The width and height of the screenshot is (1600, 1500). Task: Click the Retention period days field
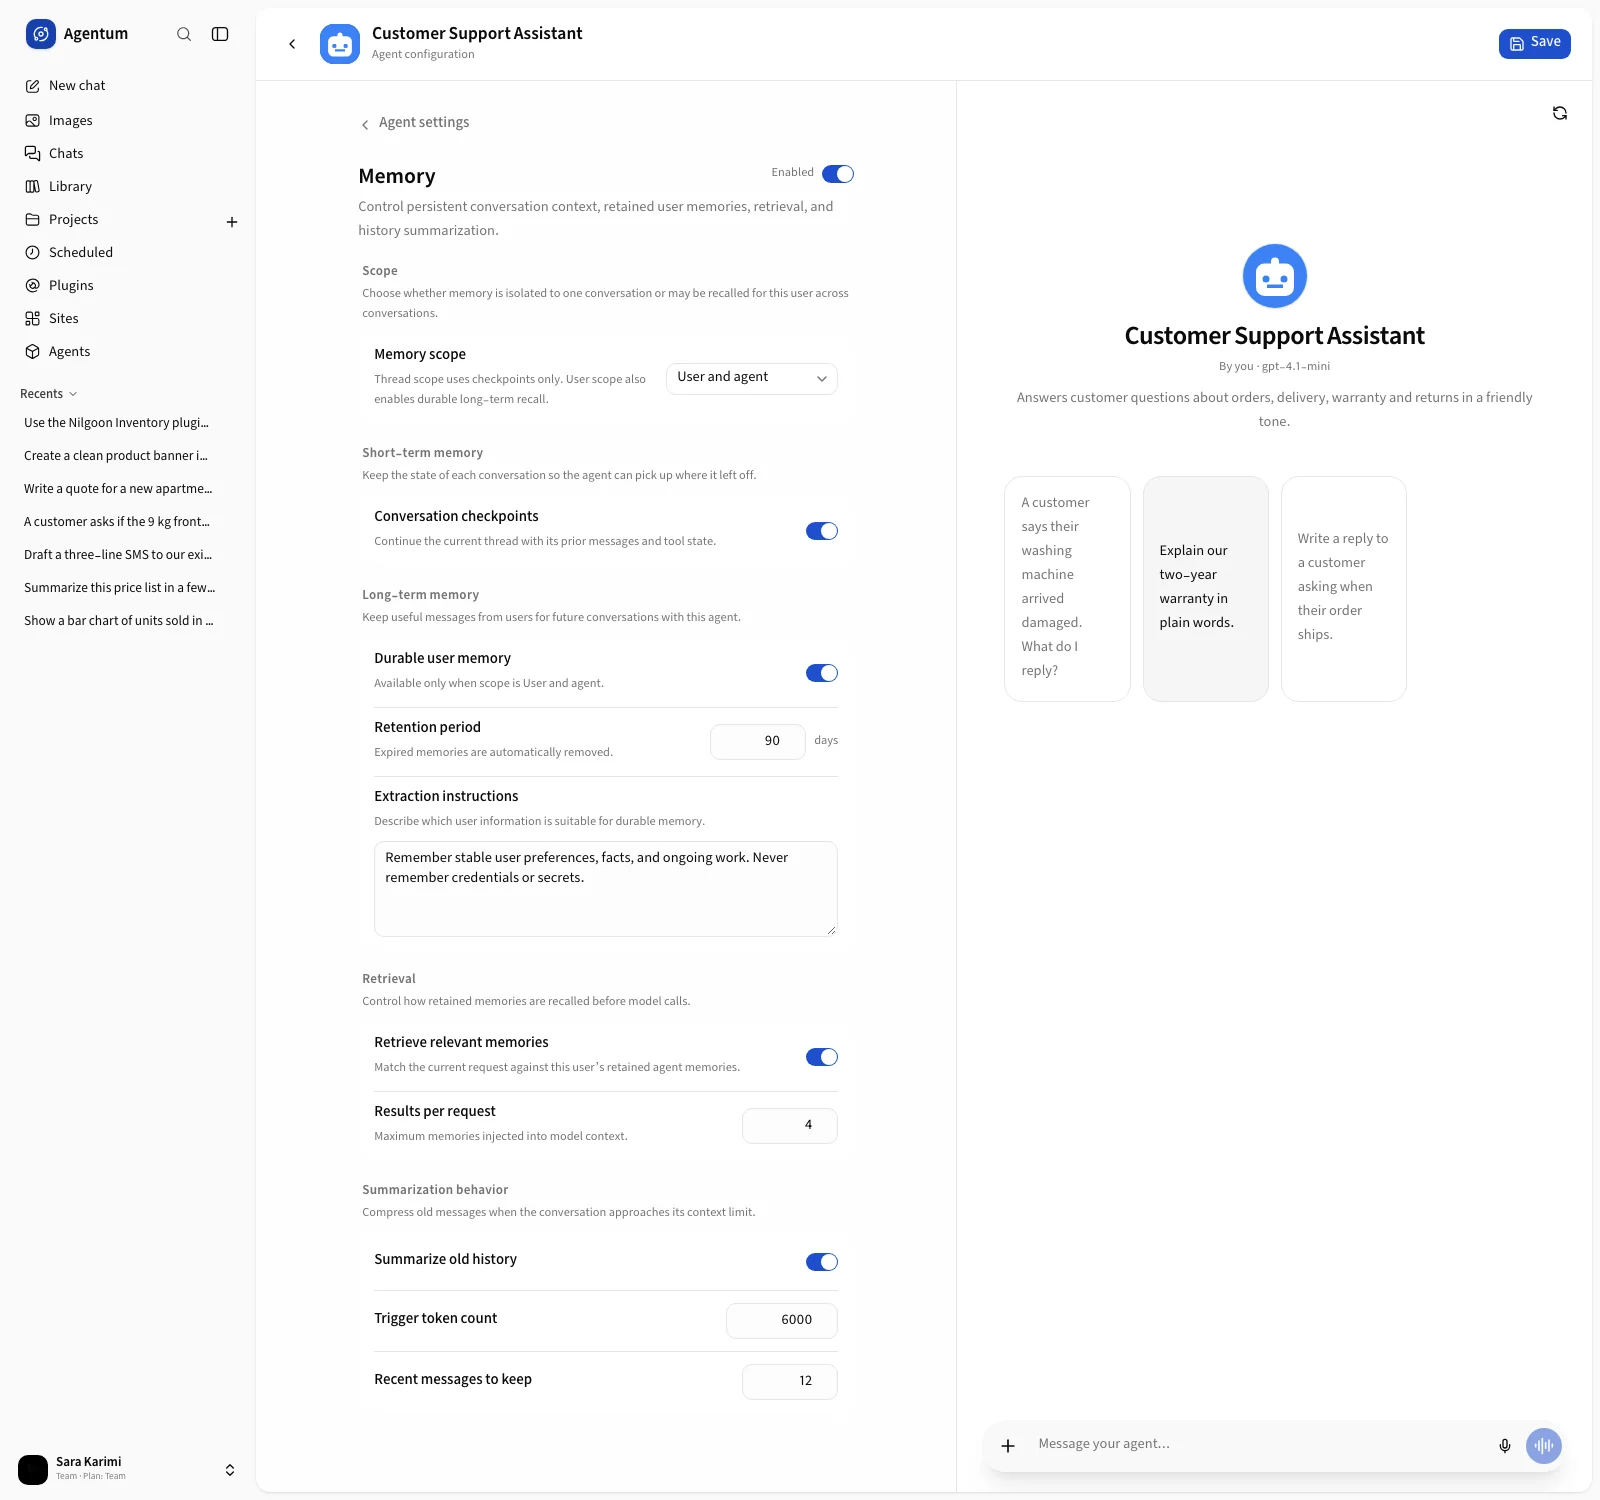[x=758, y=741]
